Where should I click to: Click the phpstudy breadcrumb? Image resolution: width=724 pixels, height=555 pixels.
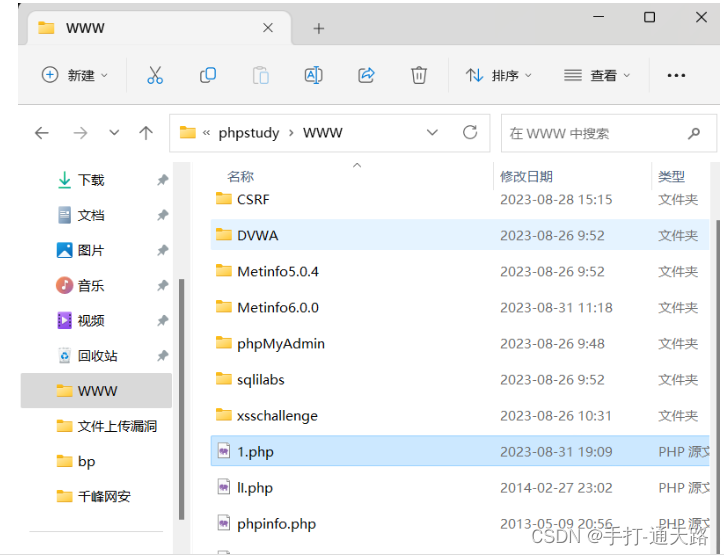click(x=249, y=133)
